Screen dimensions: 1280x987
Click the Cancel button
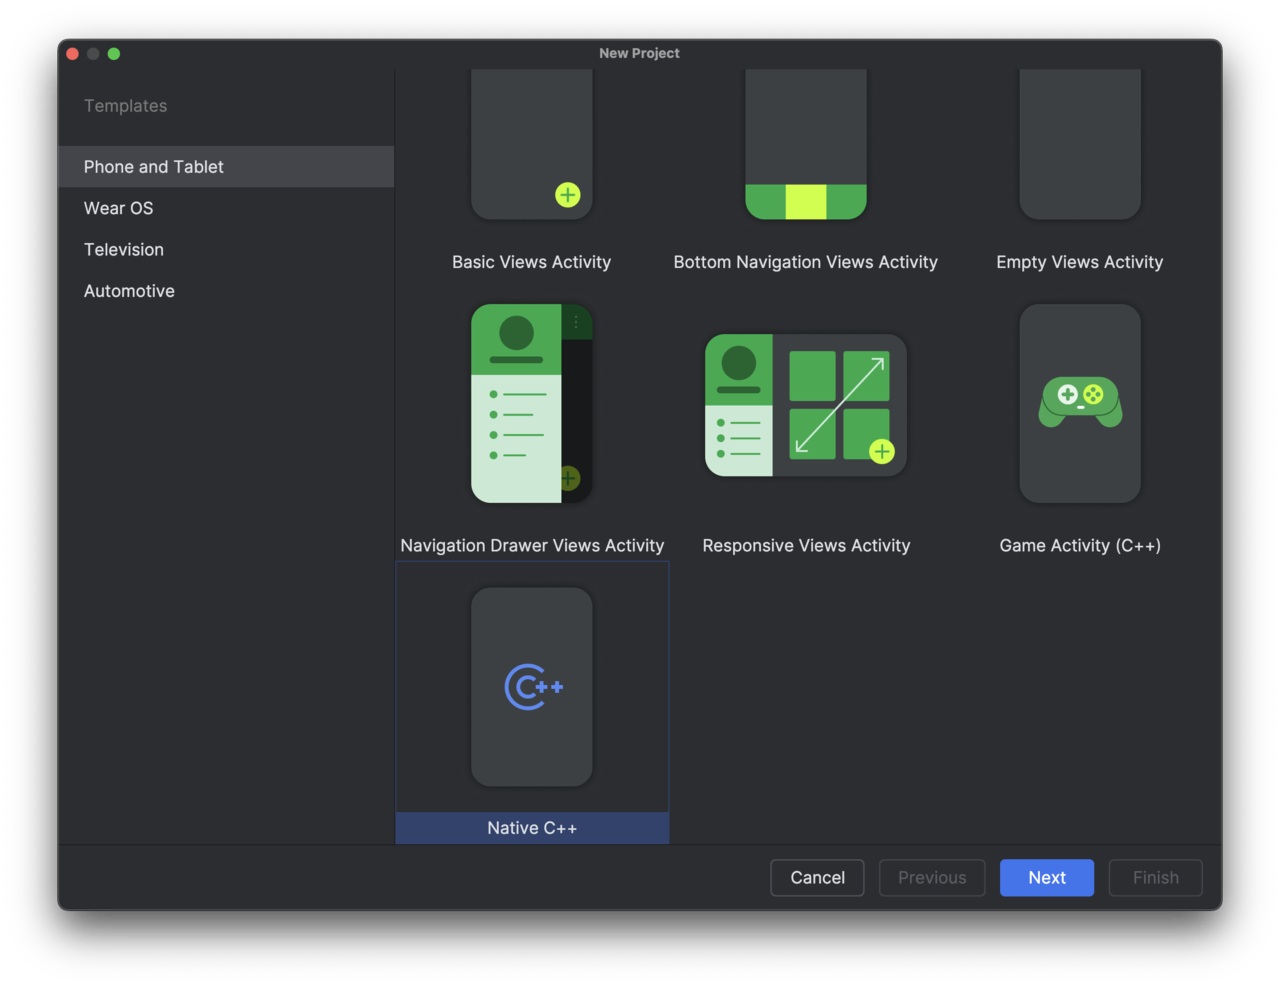(x=817, y=878)
